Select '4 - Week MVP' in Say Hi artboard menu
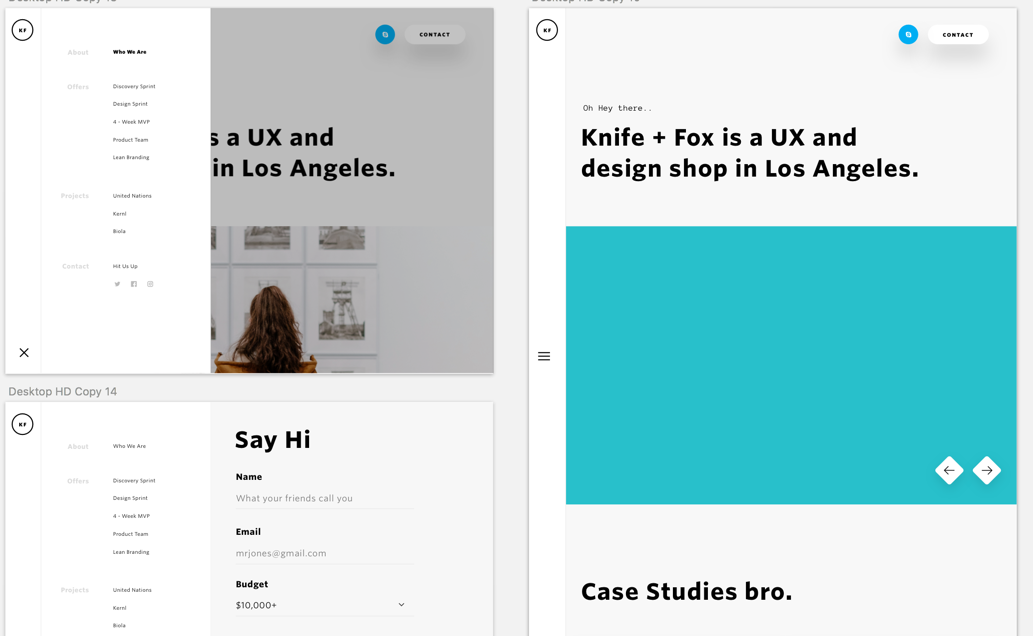This screenshot has width=1033, height=636. (x=131, y=516)
